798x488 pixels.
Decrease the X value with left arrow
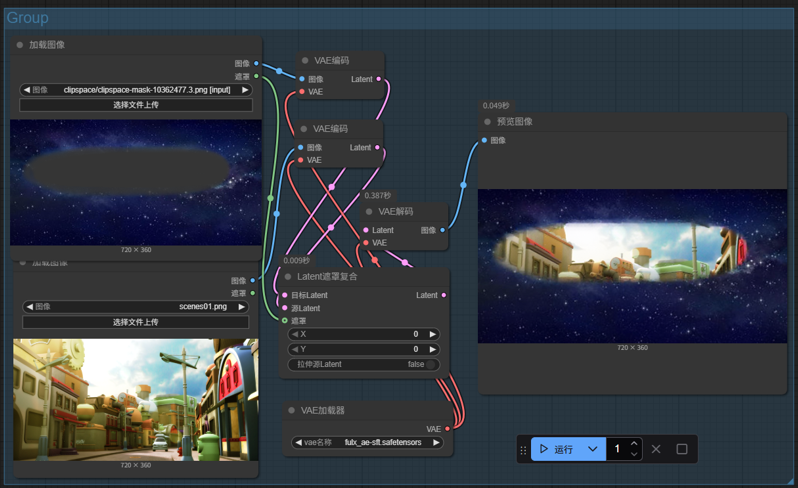(295, 334)
